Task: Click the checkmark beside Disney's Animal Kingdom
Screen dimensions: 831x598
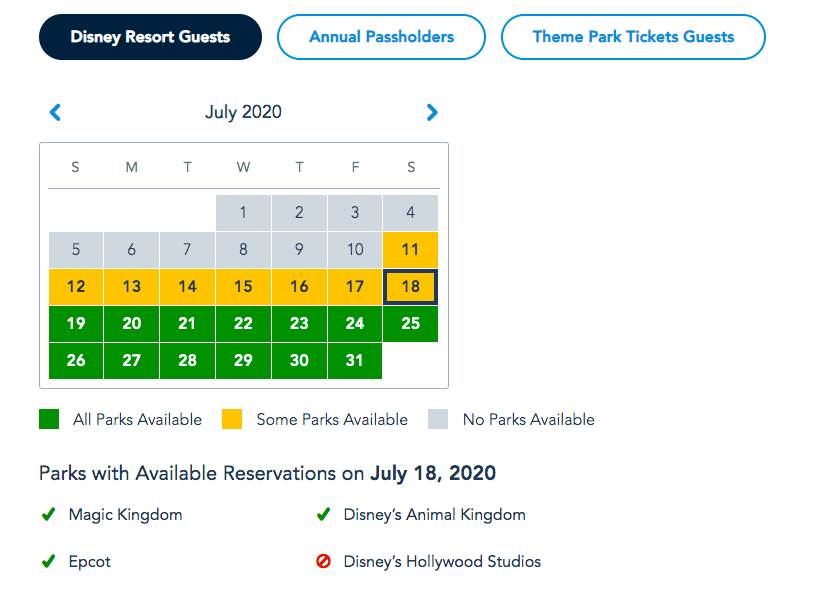Action: tap(323, 515)
